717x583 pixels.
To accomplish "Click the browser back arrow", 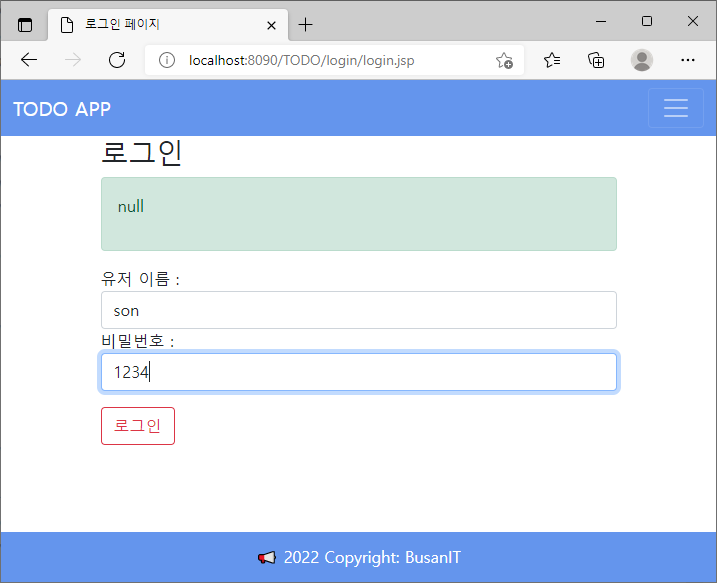I will (29, 60).
